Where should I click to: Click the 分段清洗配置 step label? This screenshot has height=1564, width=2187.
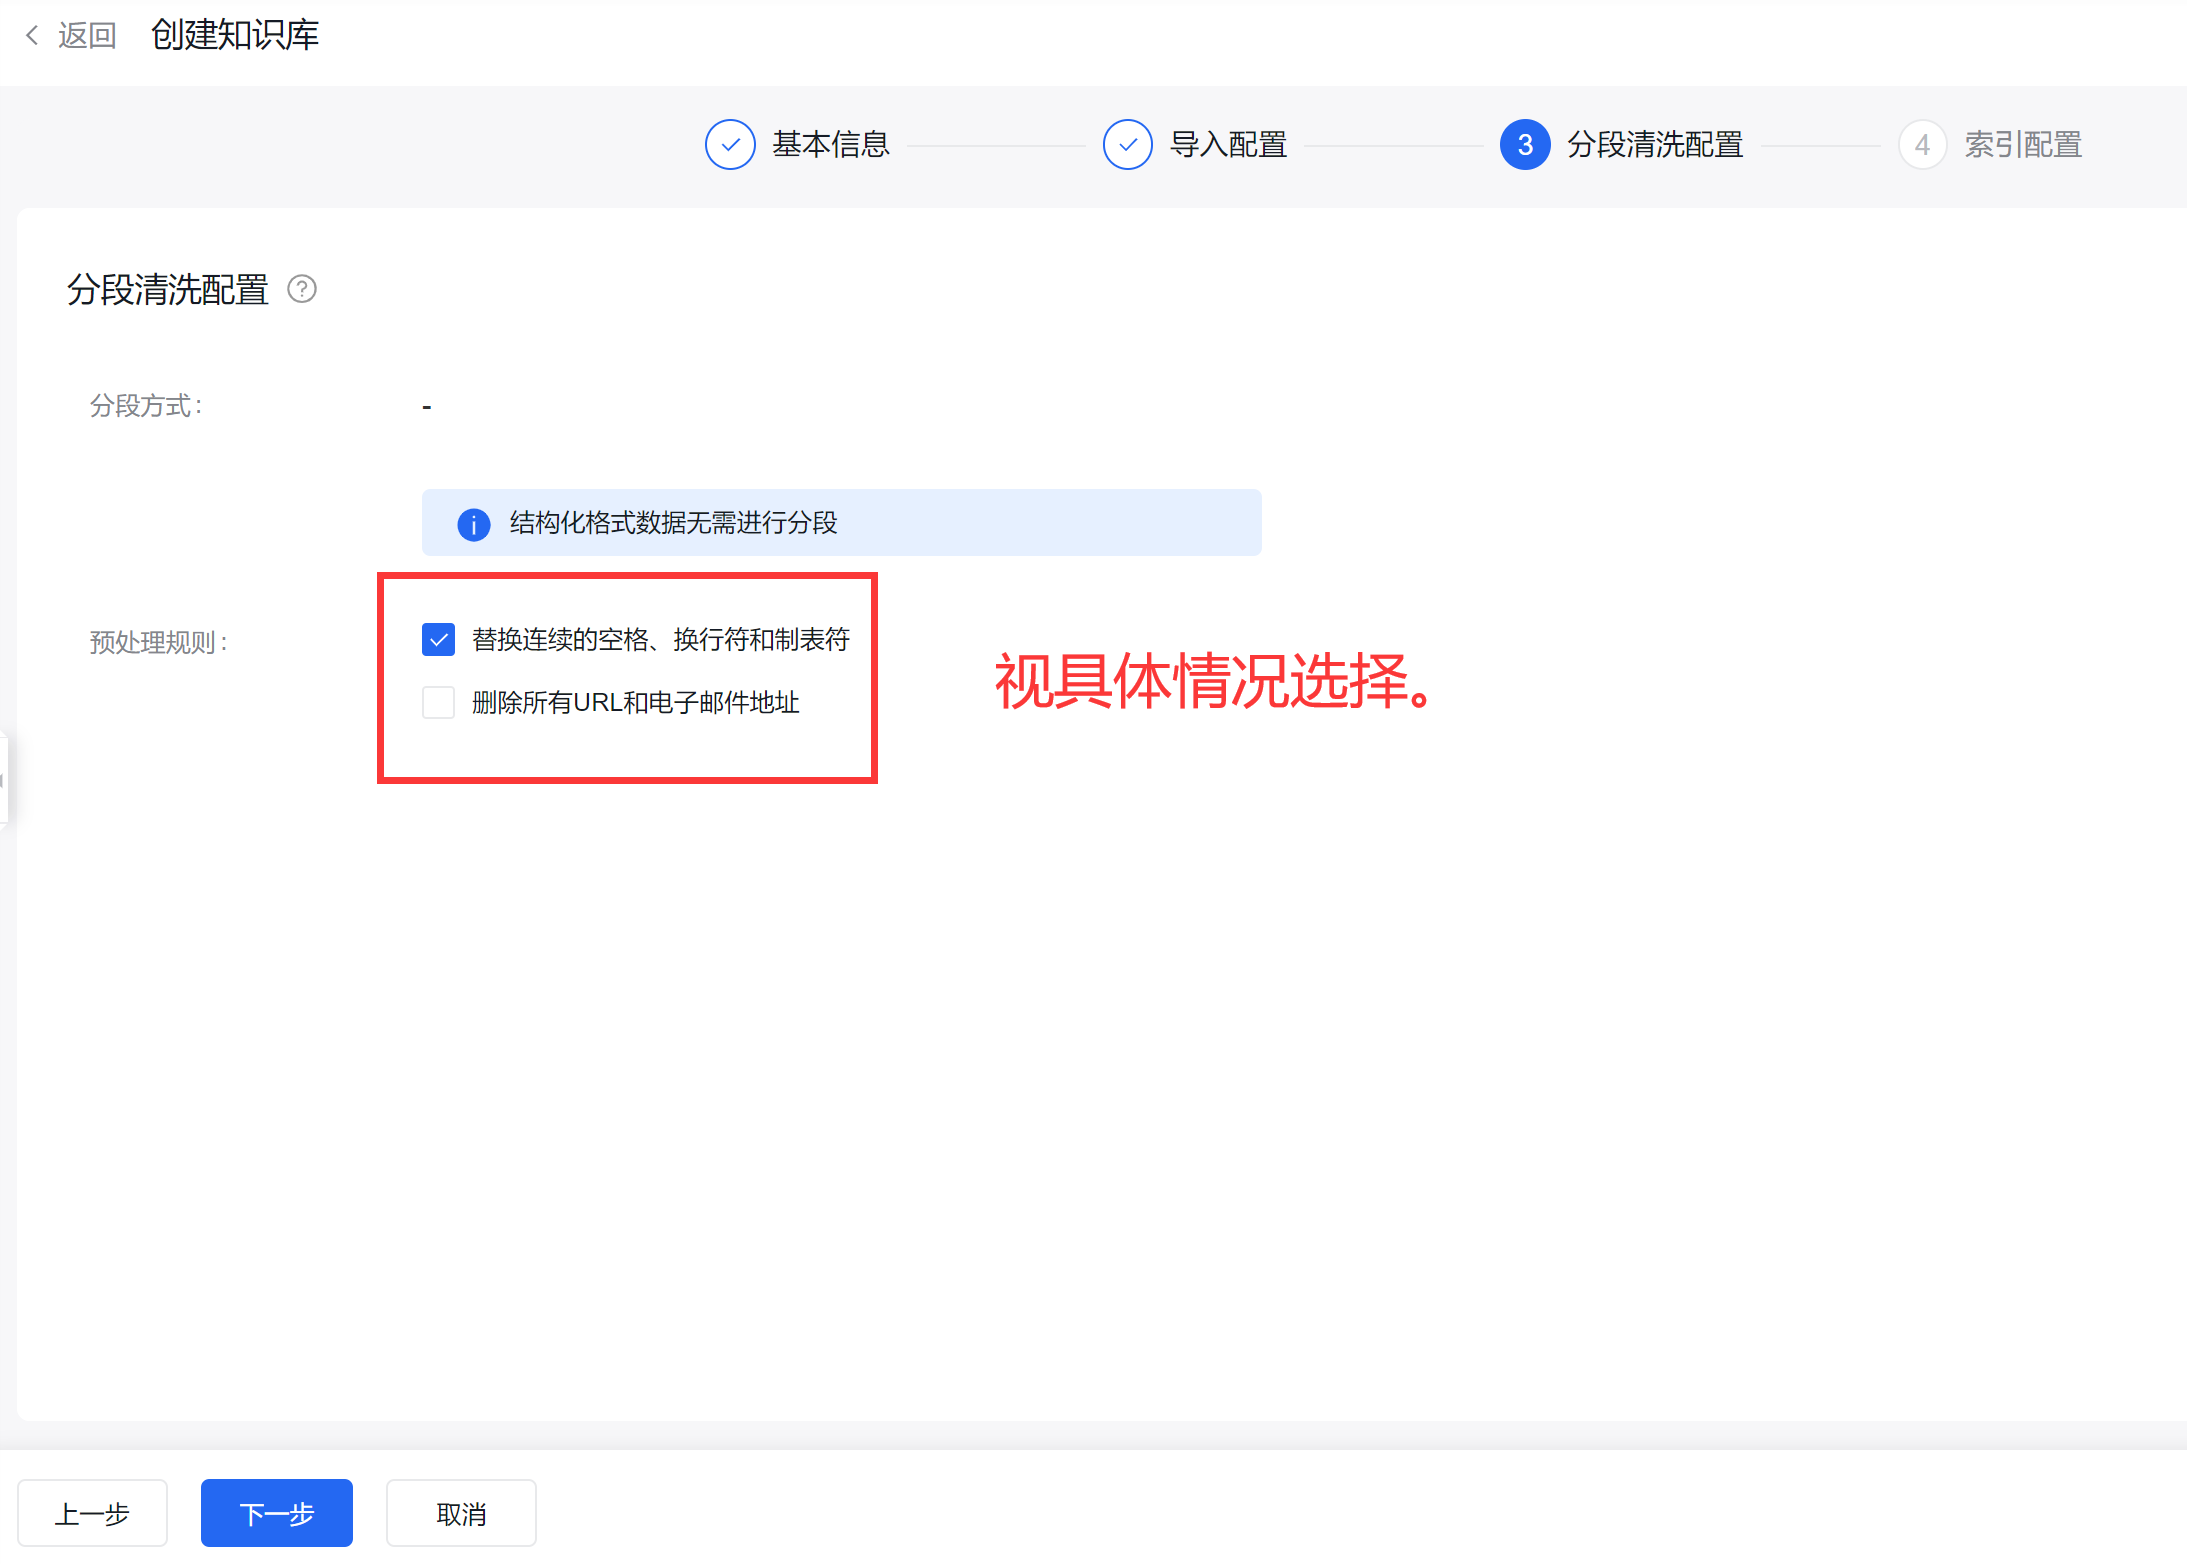(1655, 145)
